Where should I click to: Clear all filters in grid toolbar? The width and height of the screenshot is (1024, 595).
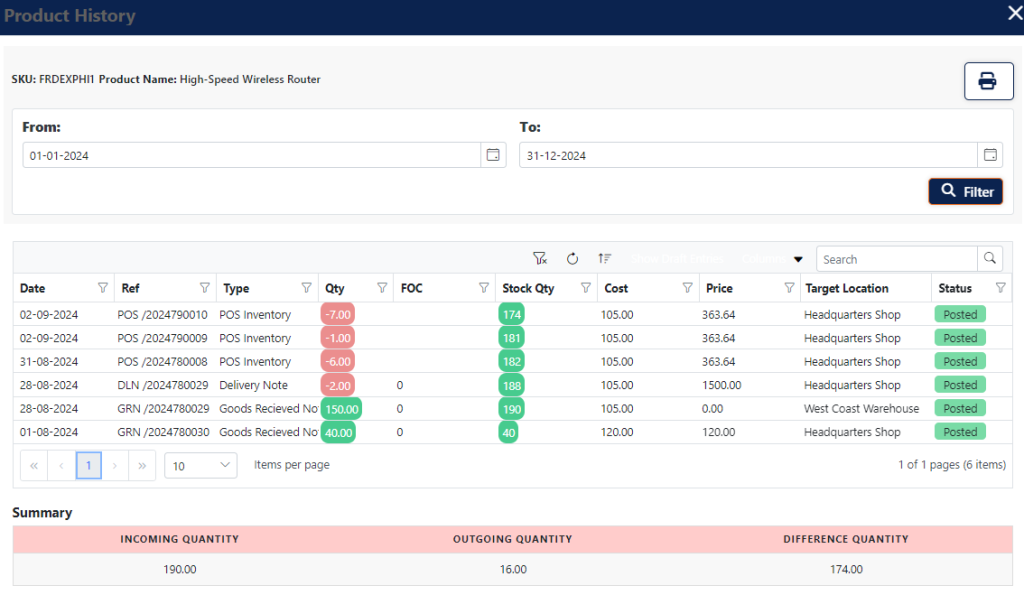(x=540, y=259)
